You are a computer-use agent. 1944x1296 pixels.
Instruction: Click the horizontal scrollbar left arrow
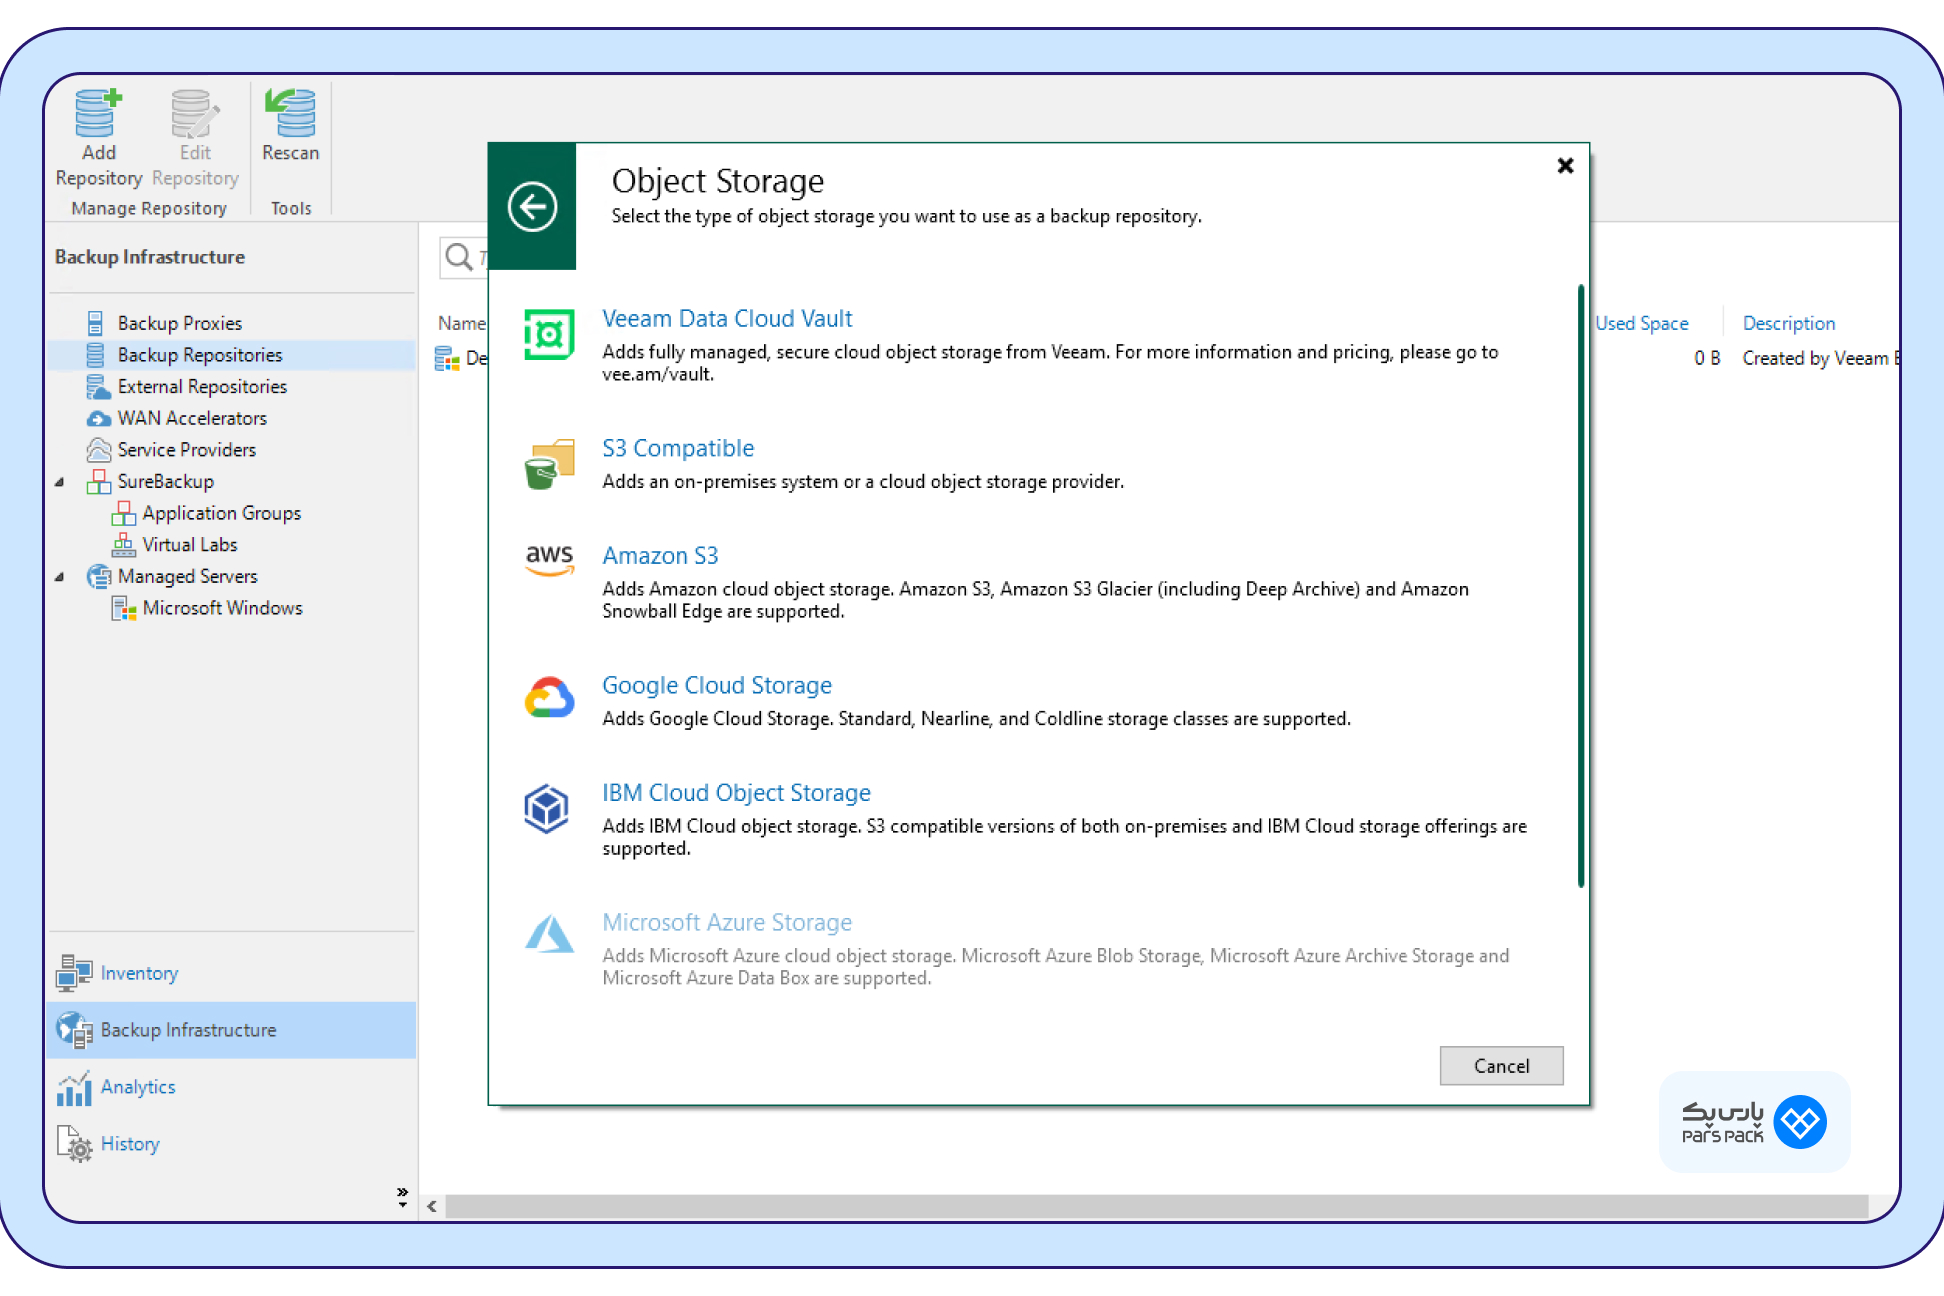(x=432, y=1207)
